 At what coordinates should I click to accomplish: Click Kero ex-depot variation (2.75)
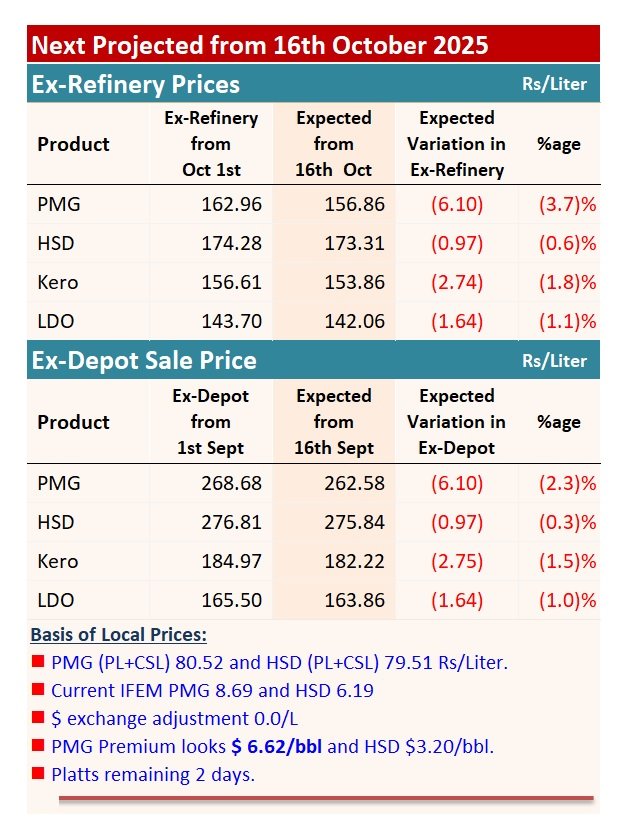point(457,561)
